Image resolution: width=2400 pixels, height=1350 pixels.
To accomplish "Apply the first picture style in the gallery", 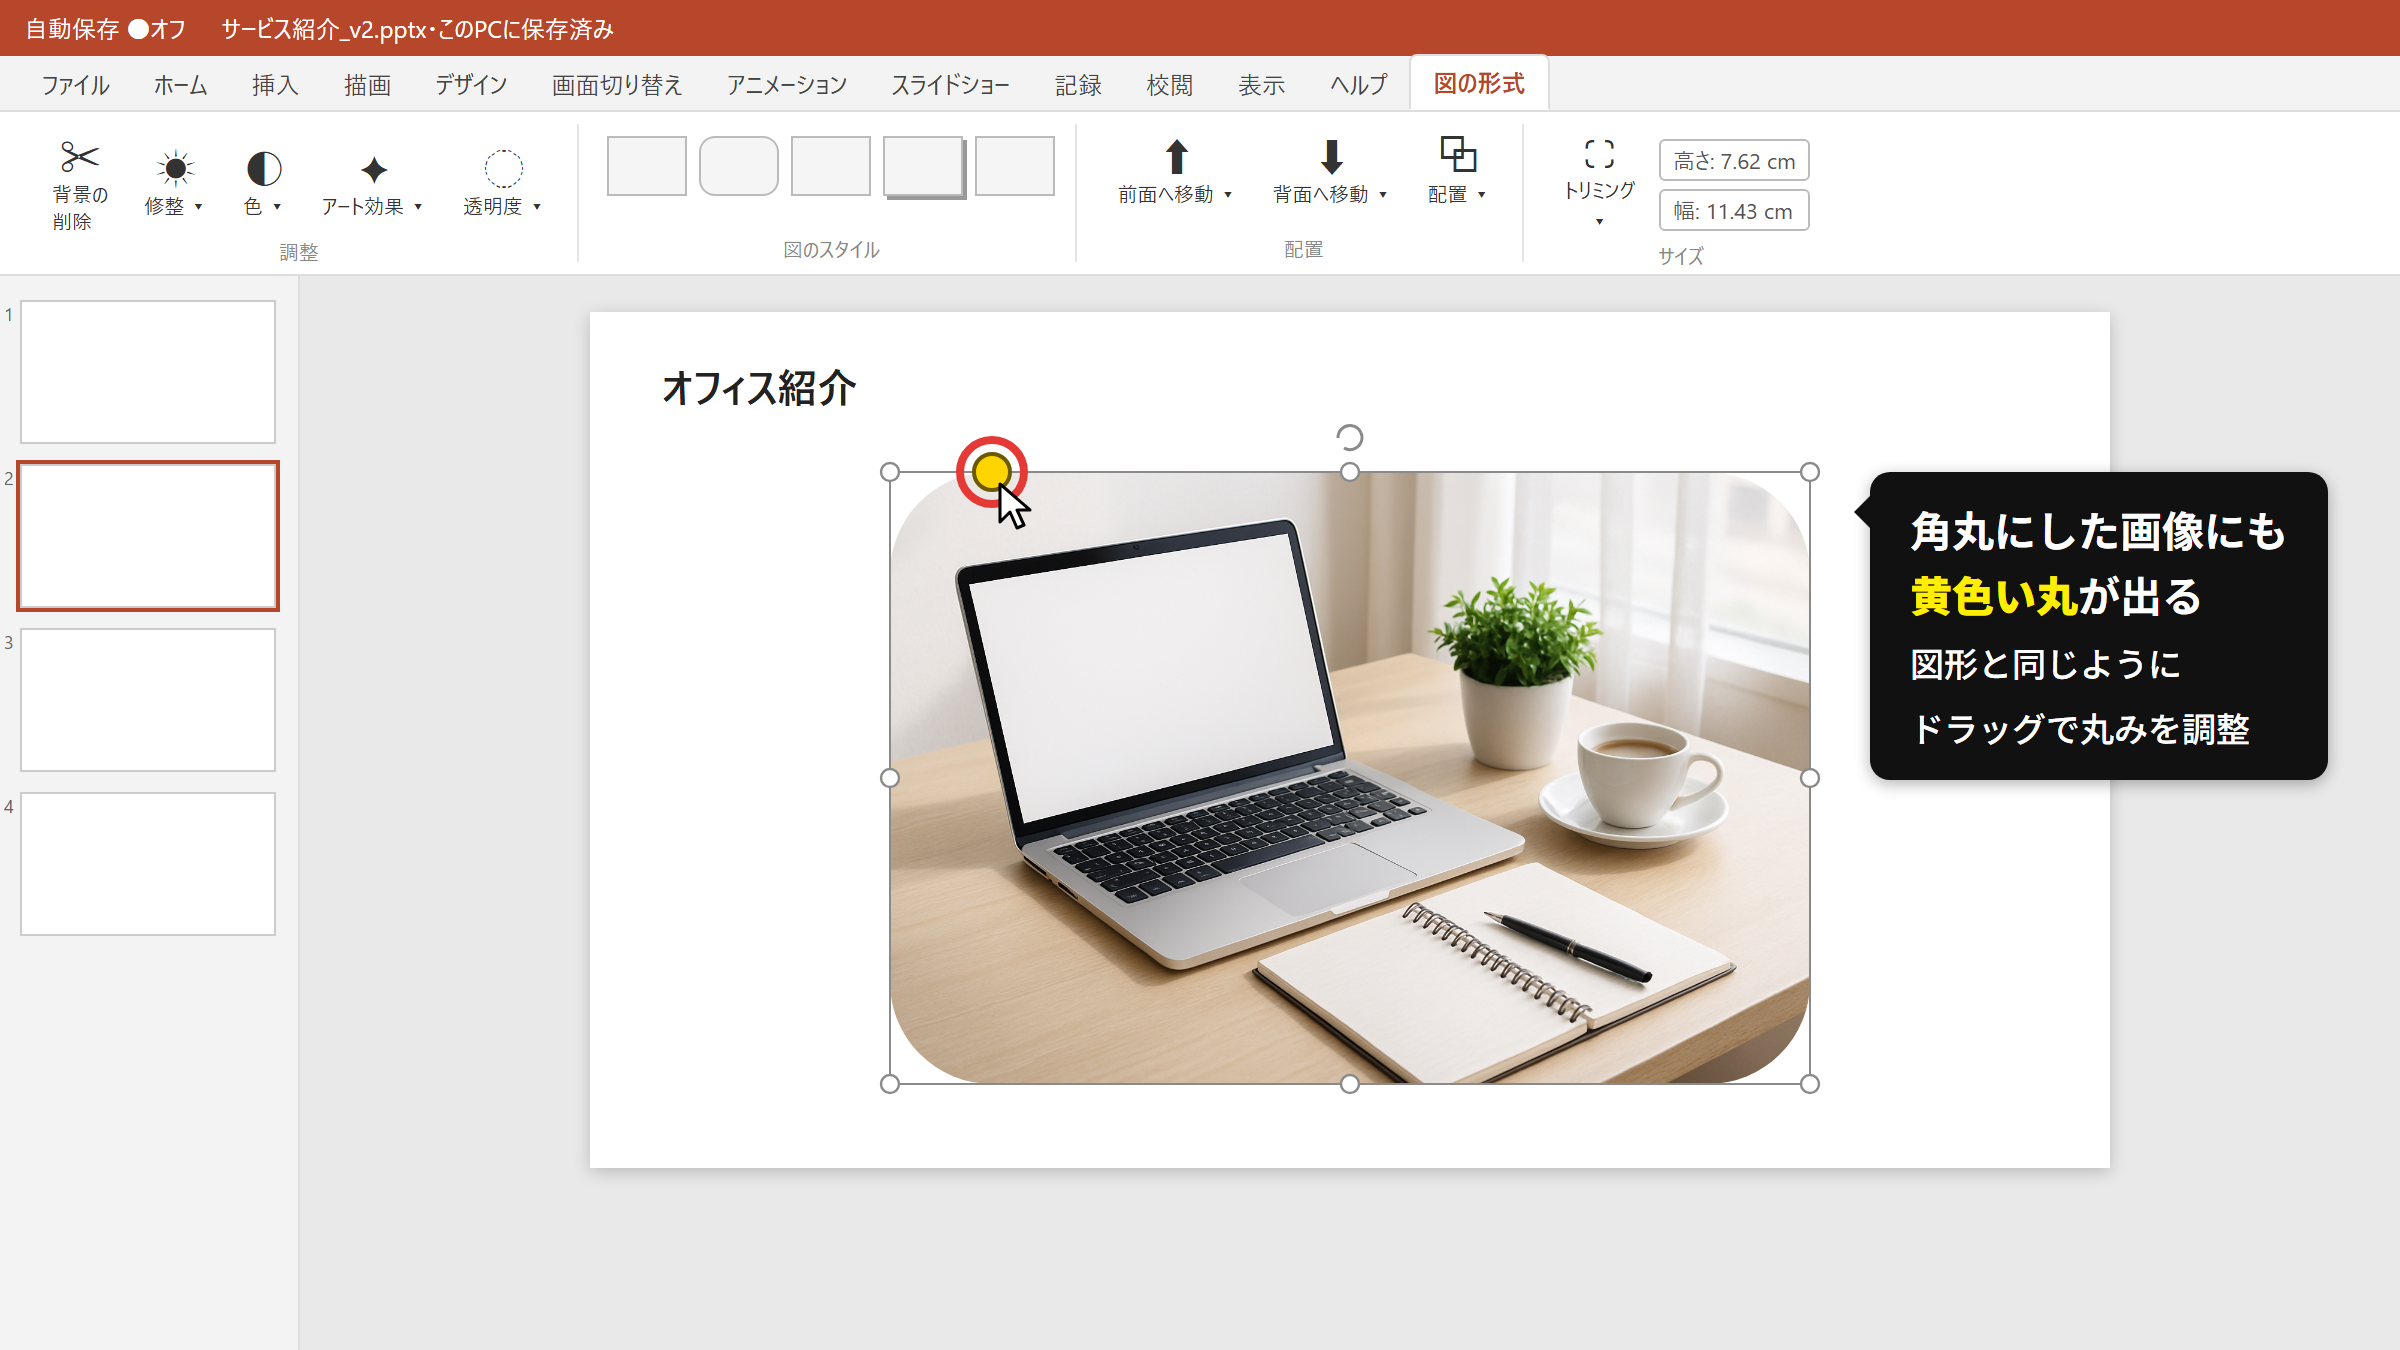I will [647, 166].
